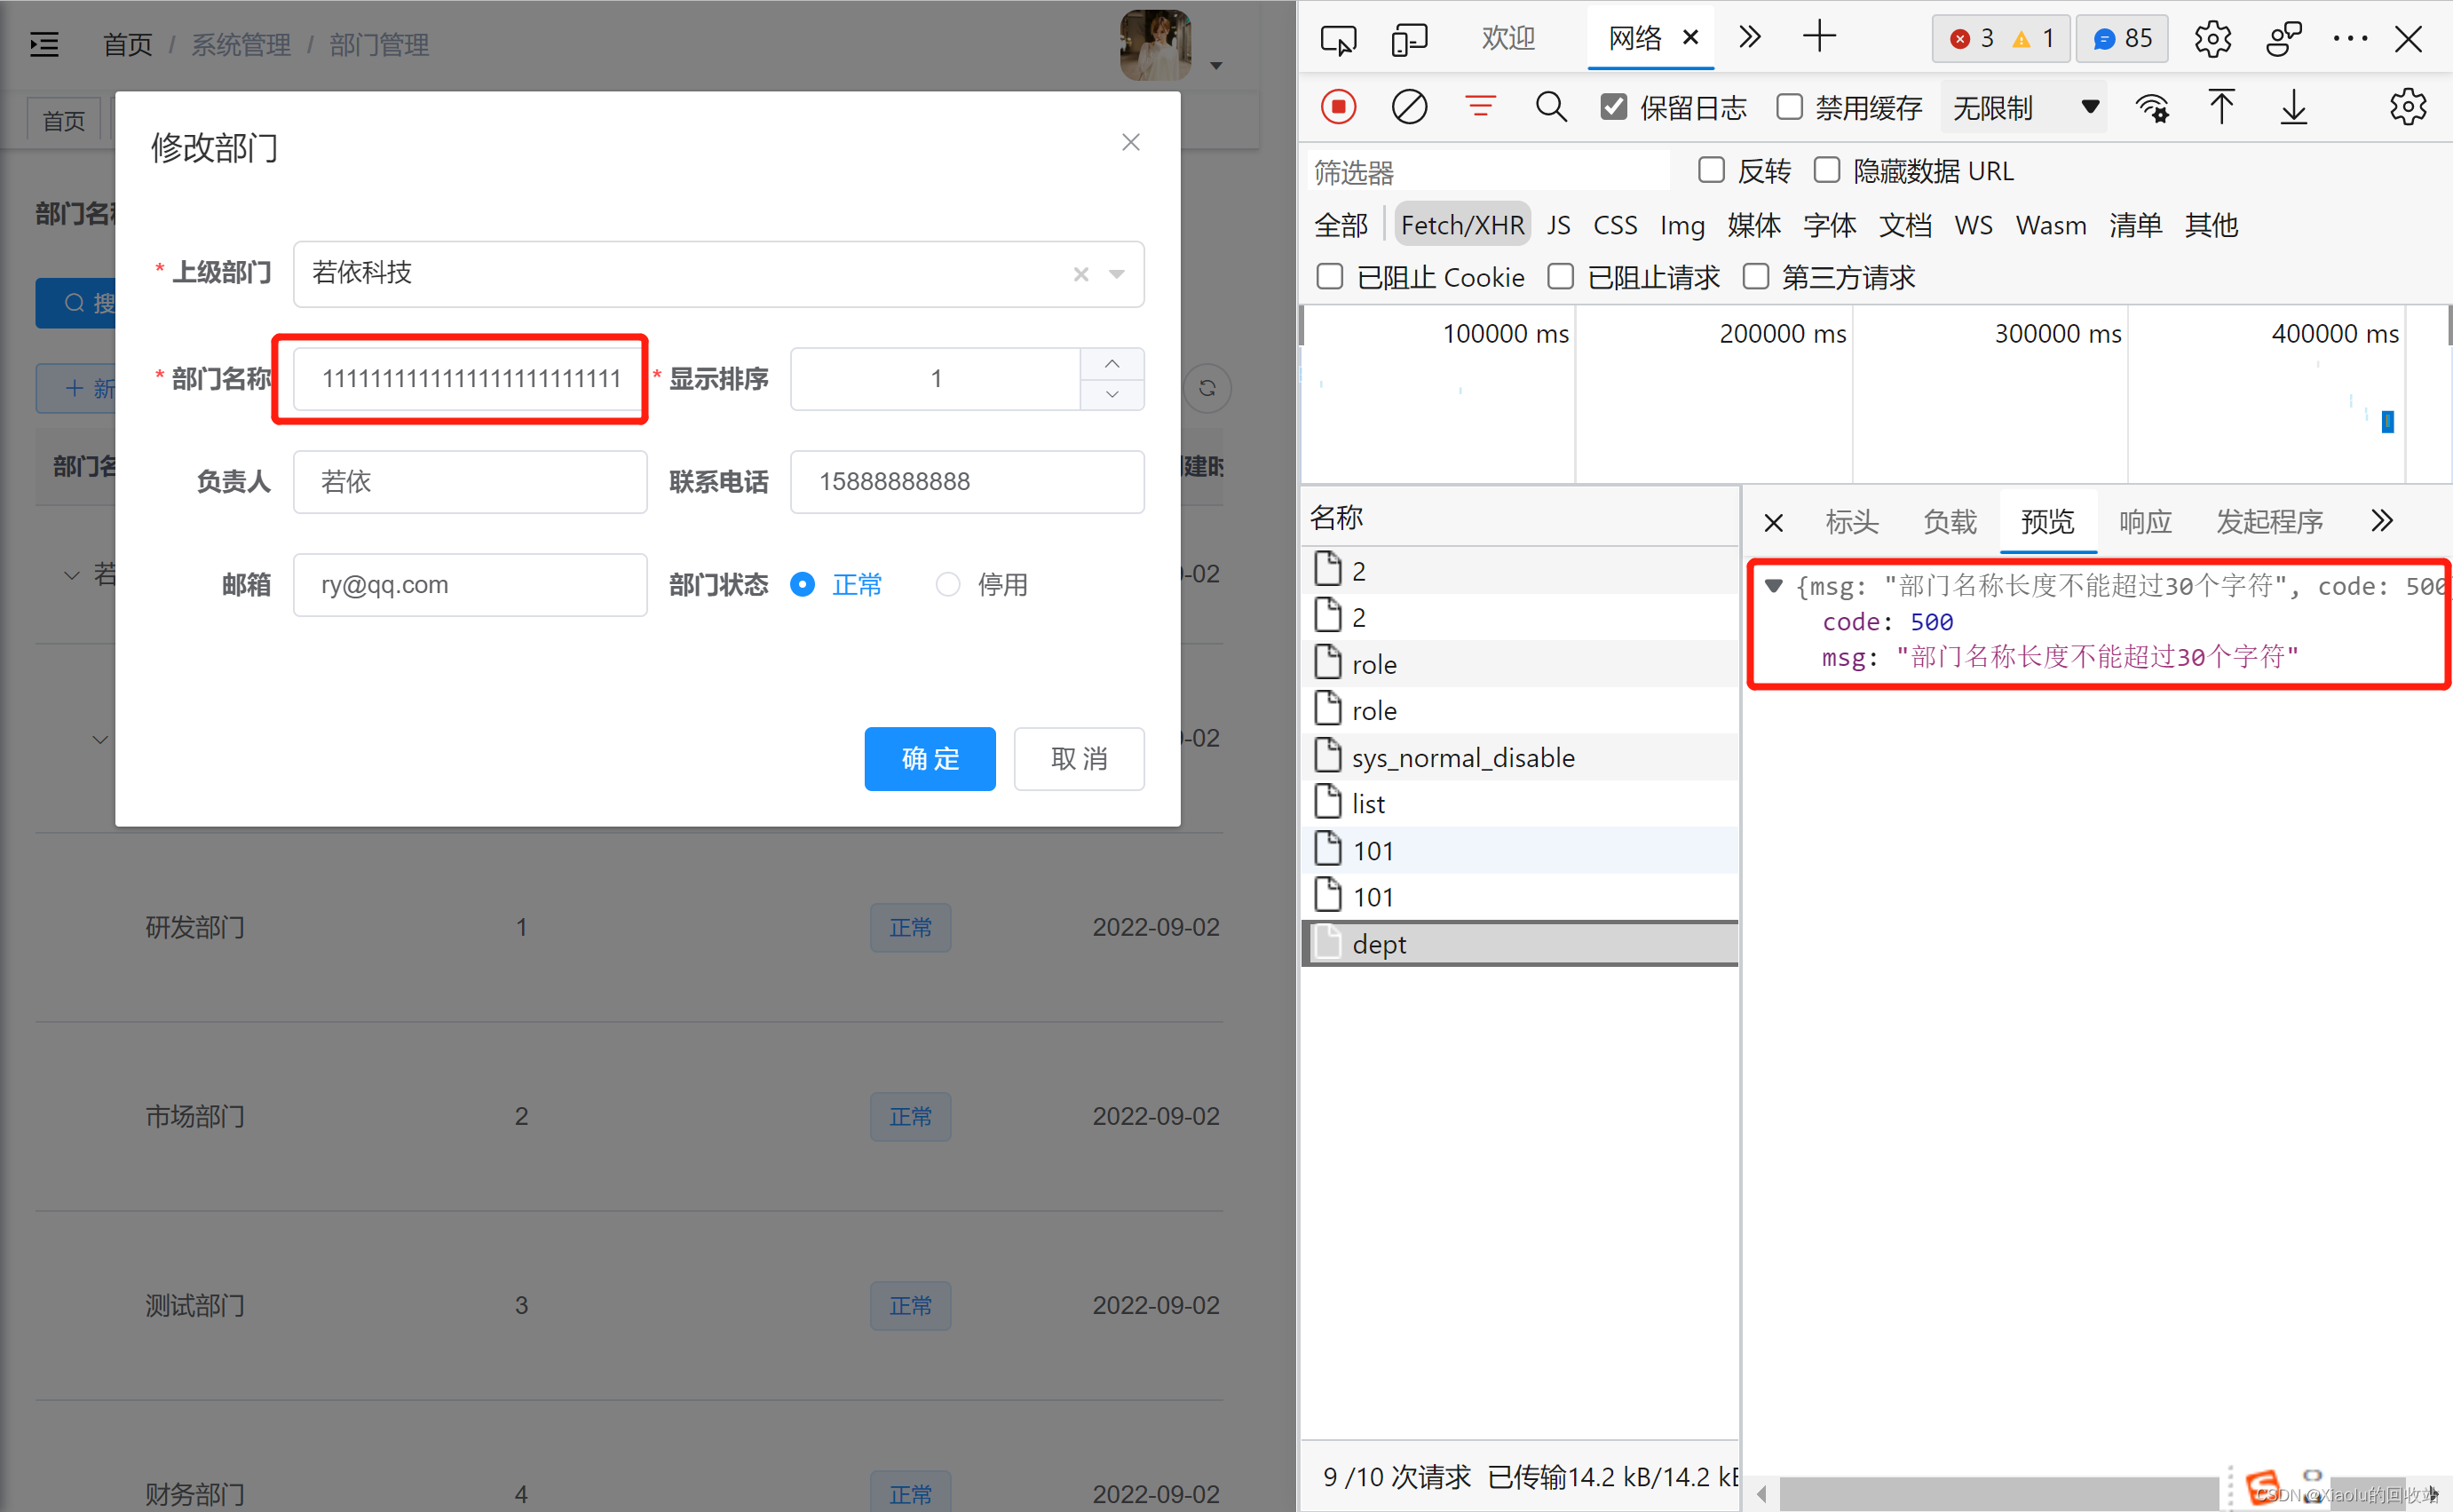The image size is (2453, 1512).
Task: Click the 确定 confirm button
Action: pos(929,758)
